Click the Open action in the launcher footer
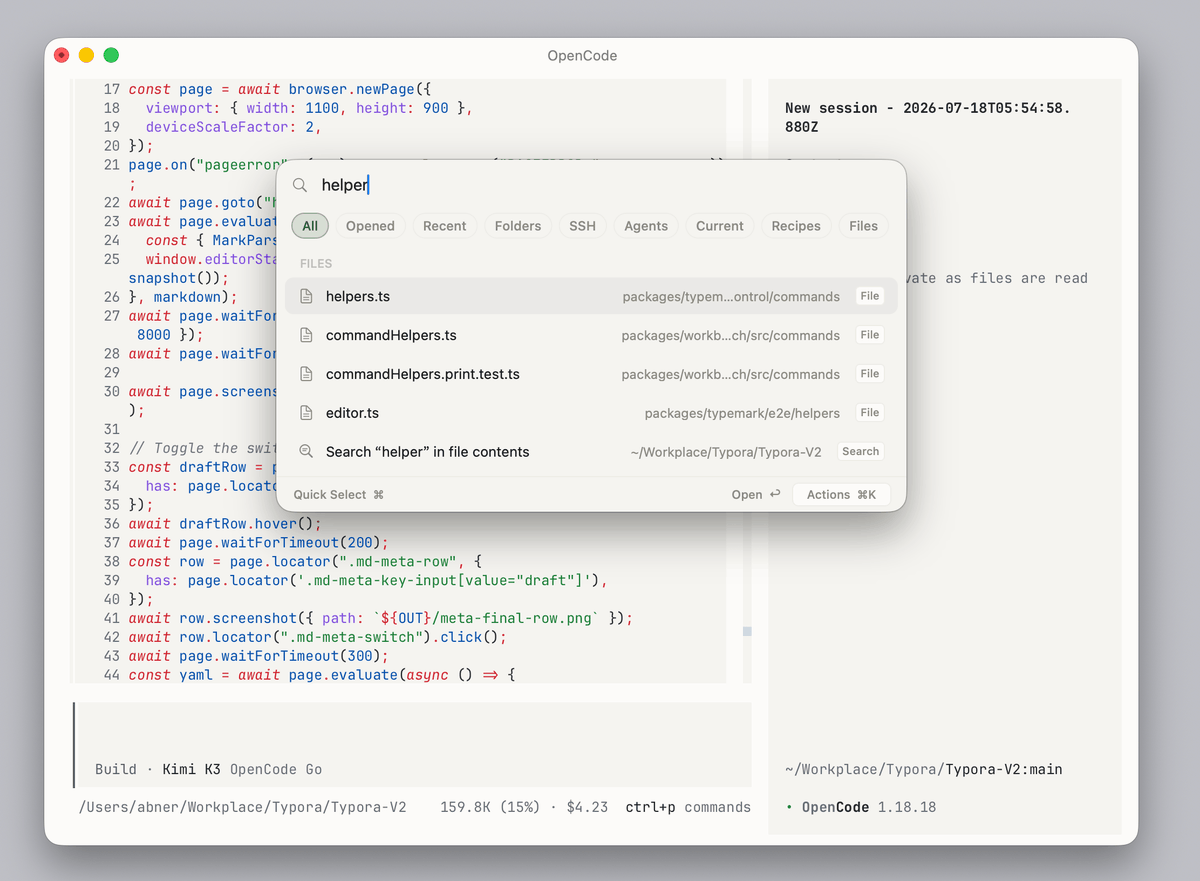The width and height of the screenshot is (1200, 881). click(756, 494)
